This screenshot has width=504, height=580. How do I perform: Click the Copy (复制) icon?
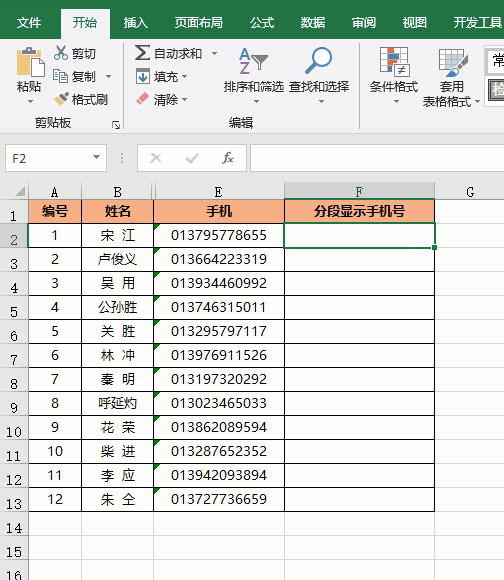pos(60,76)
